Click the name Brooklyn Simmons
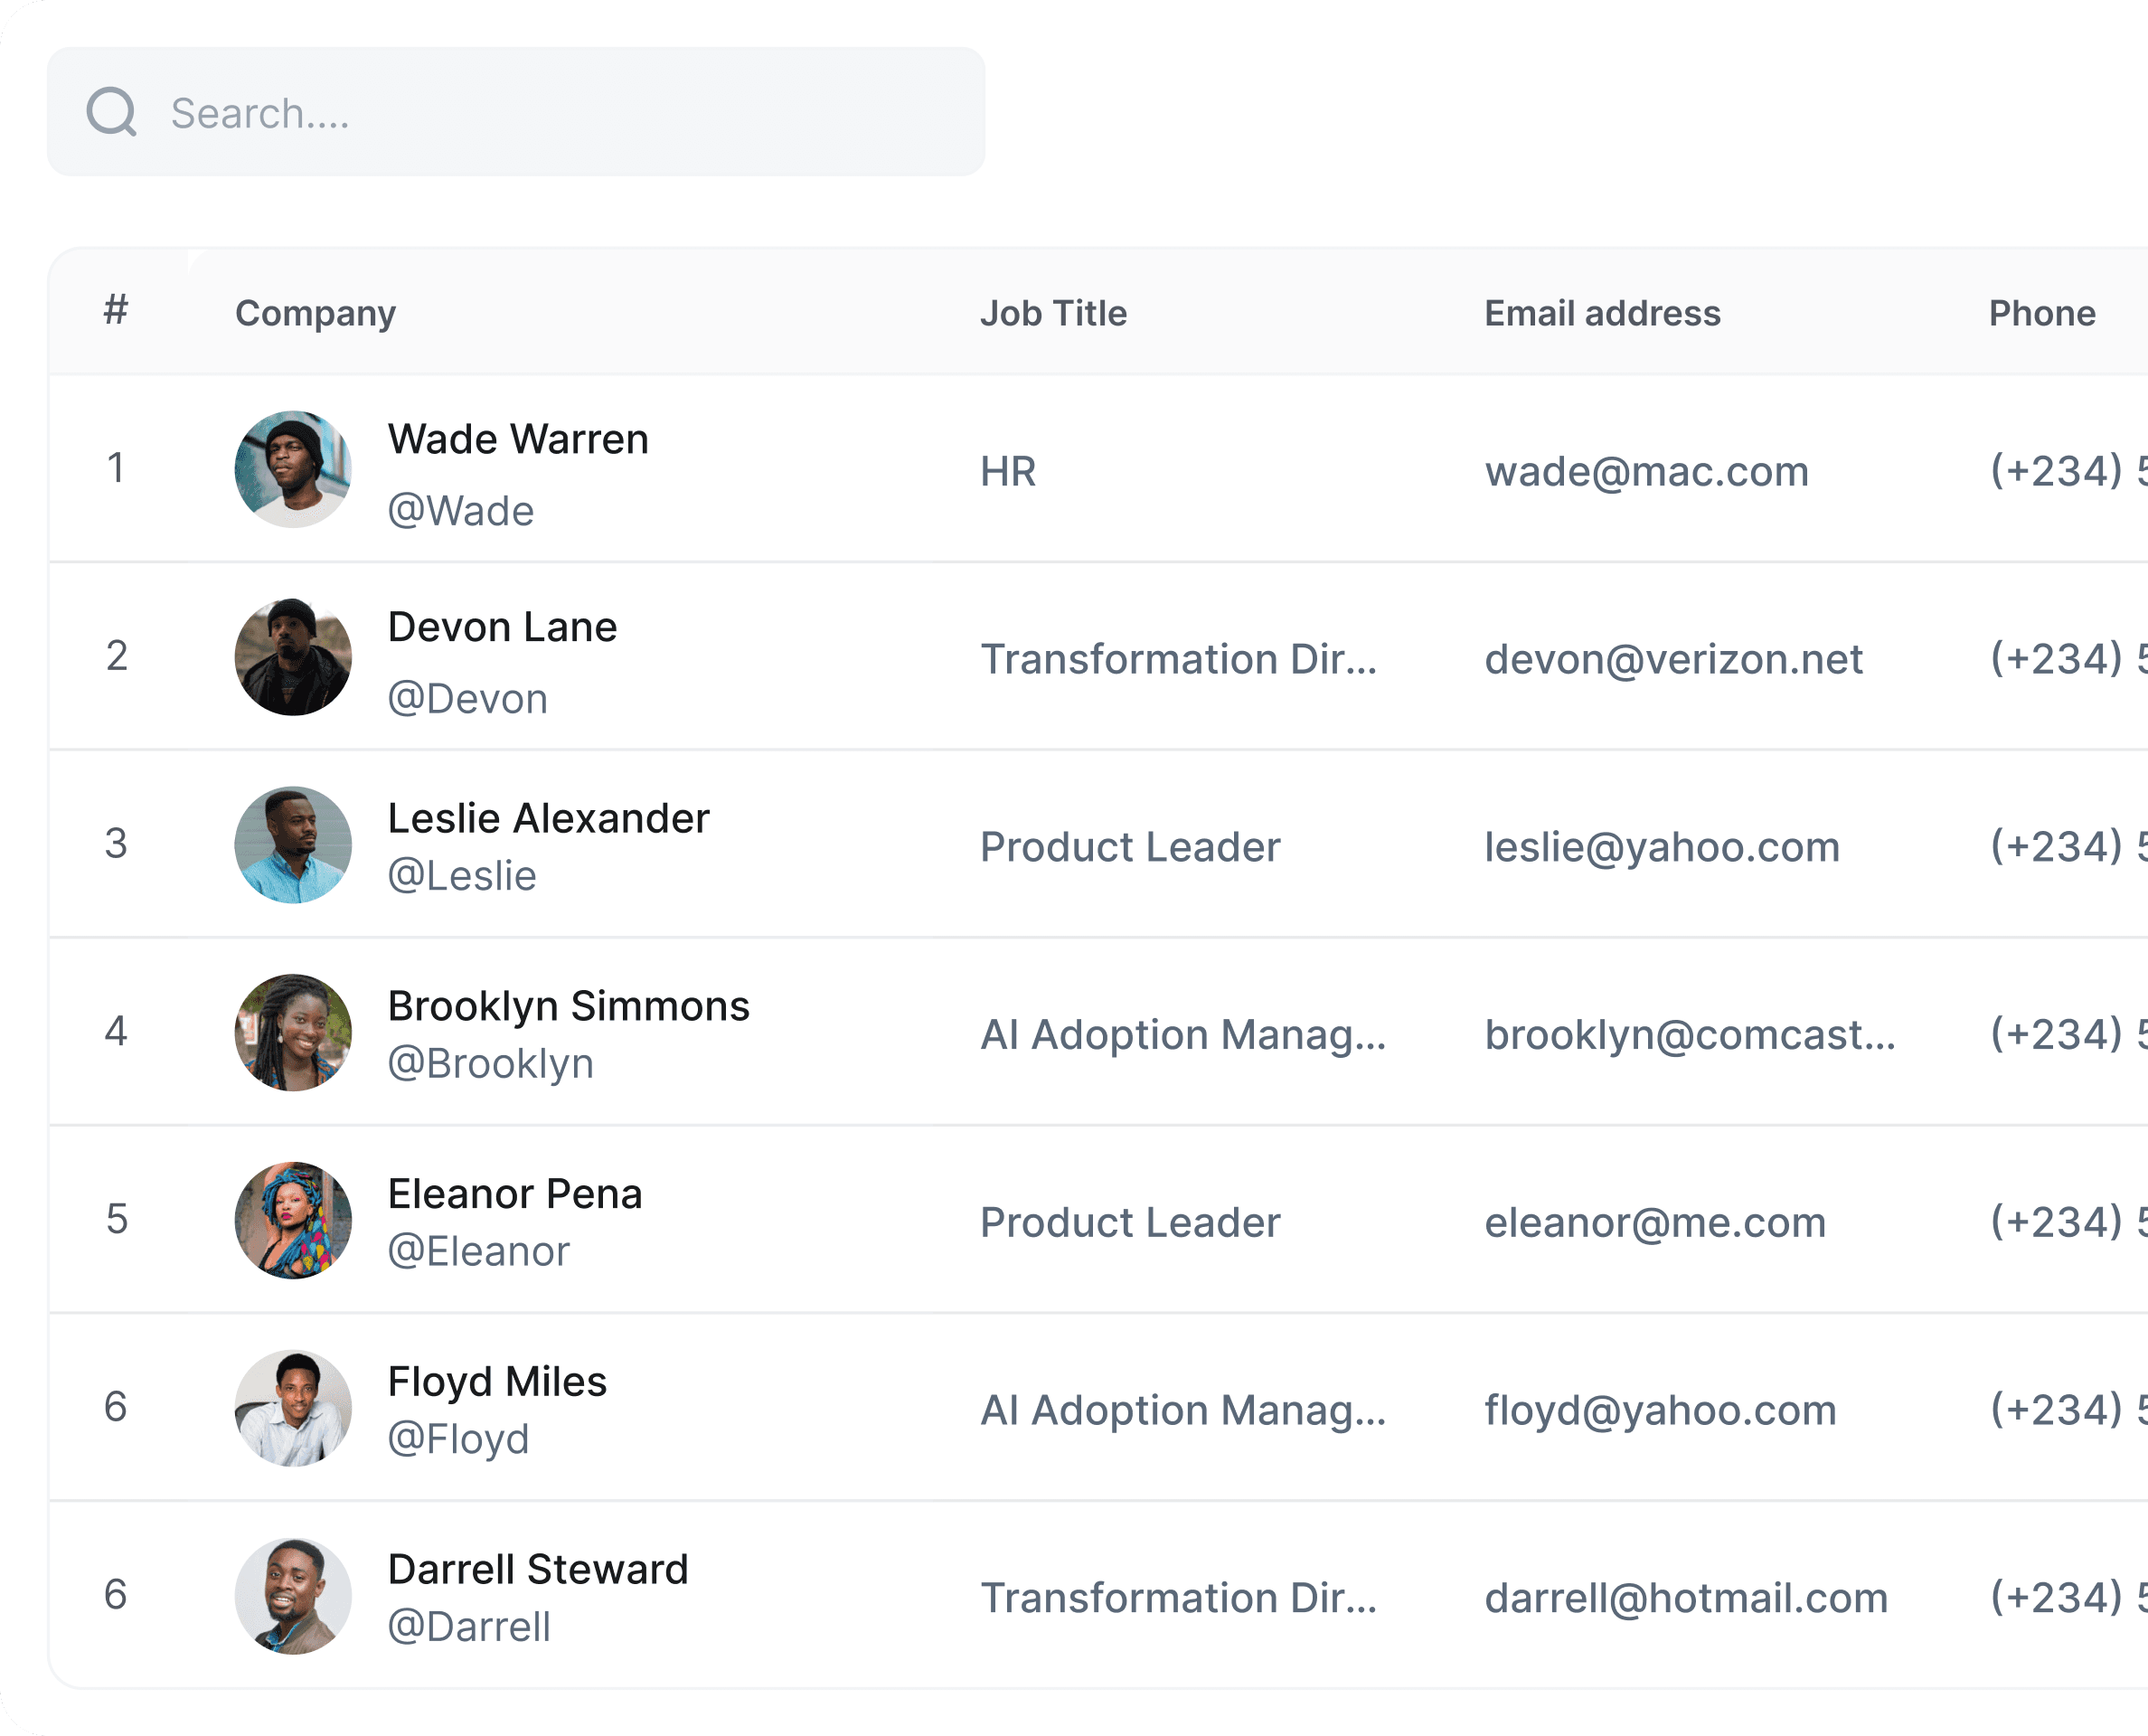Viewport: 2148px width, 1736px height. 568,1006
